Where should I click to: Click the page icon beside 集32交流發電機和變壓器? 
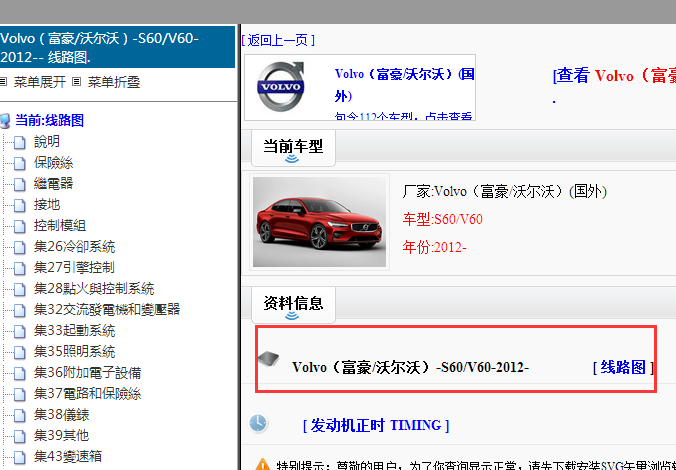[x=19, y=310]
